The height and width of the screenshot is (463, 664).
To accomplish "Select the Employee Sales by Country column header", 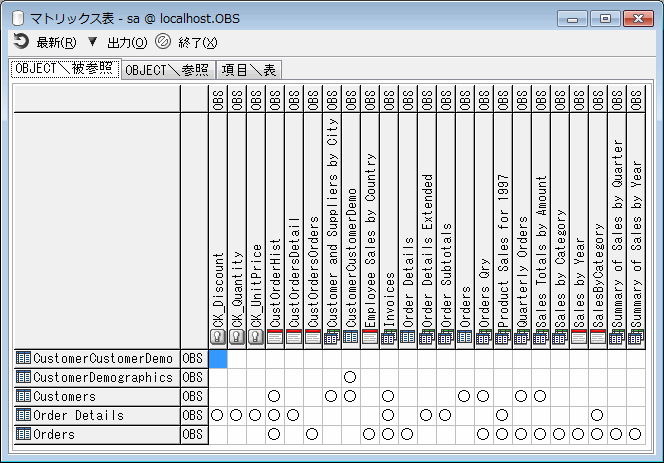I will [369, 240].
